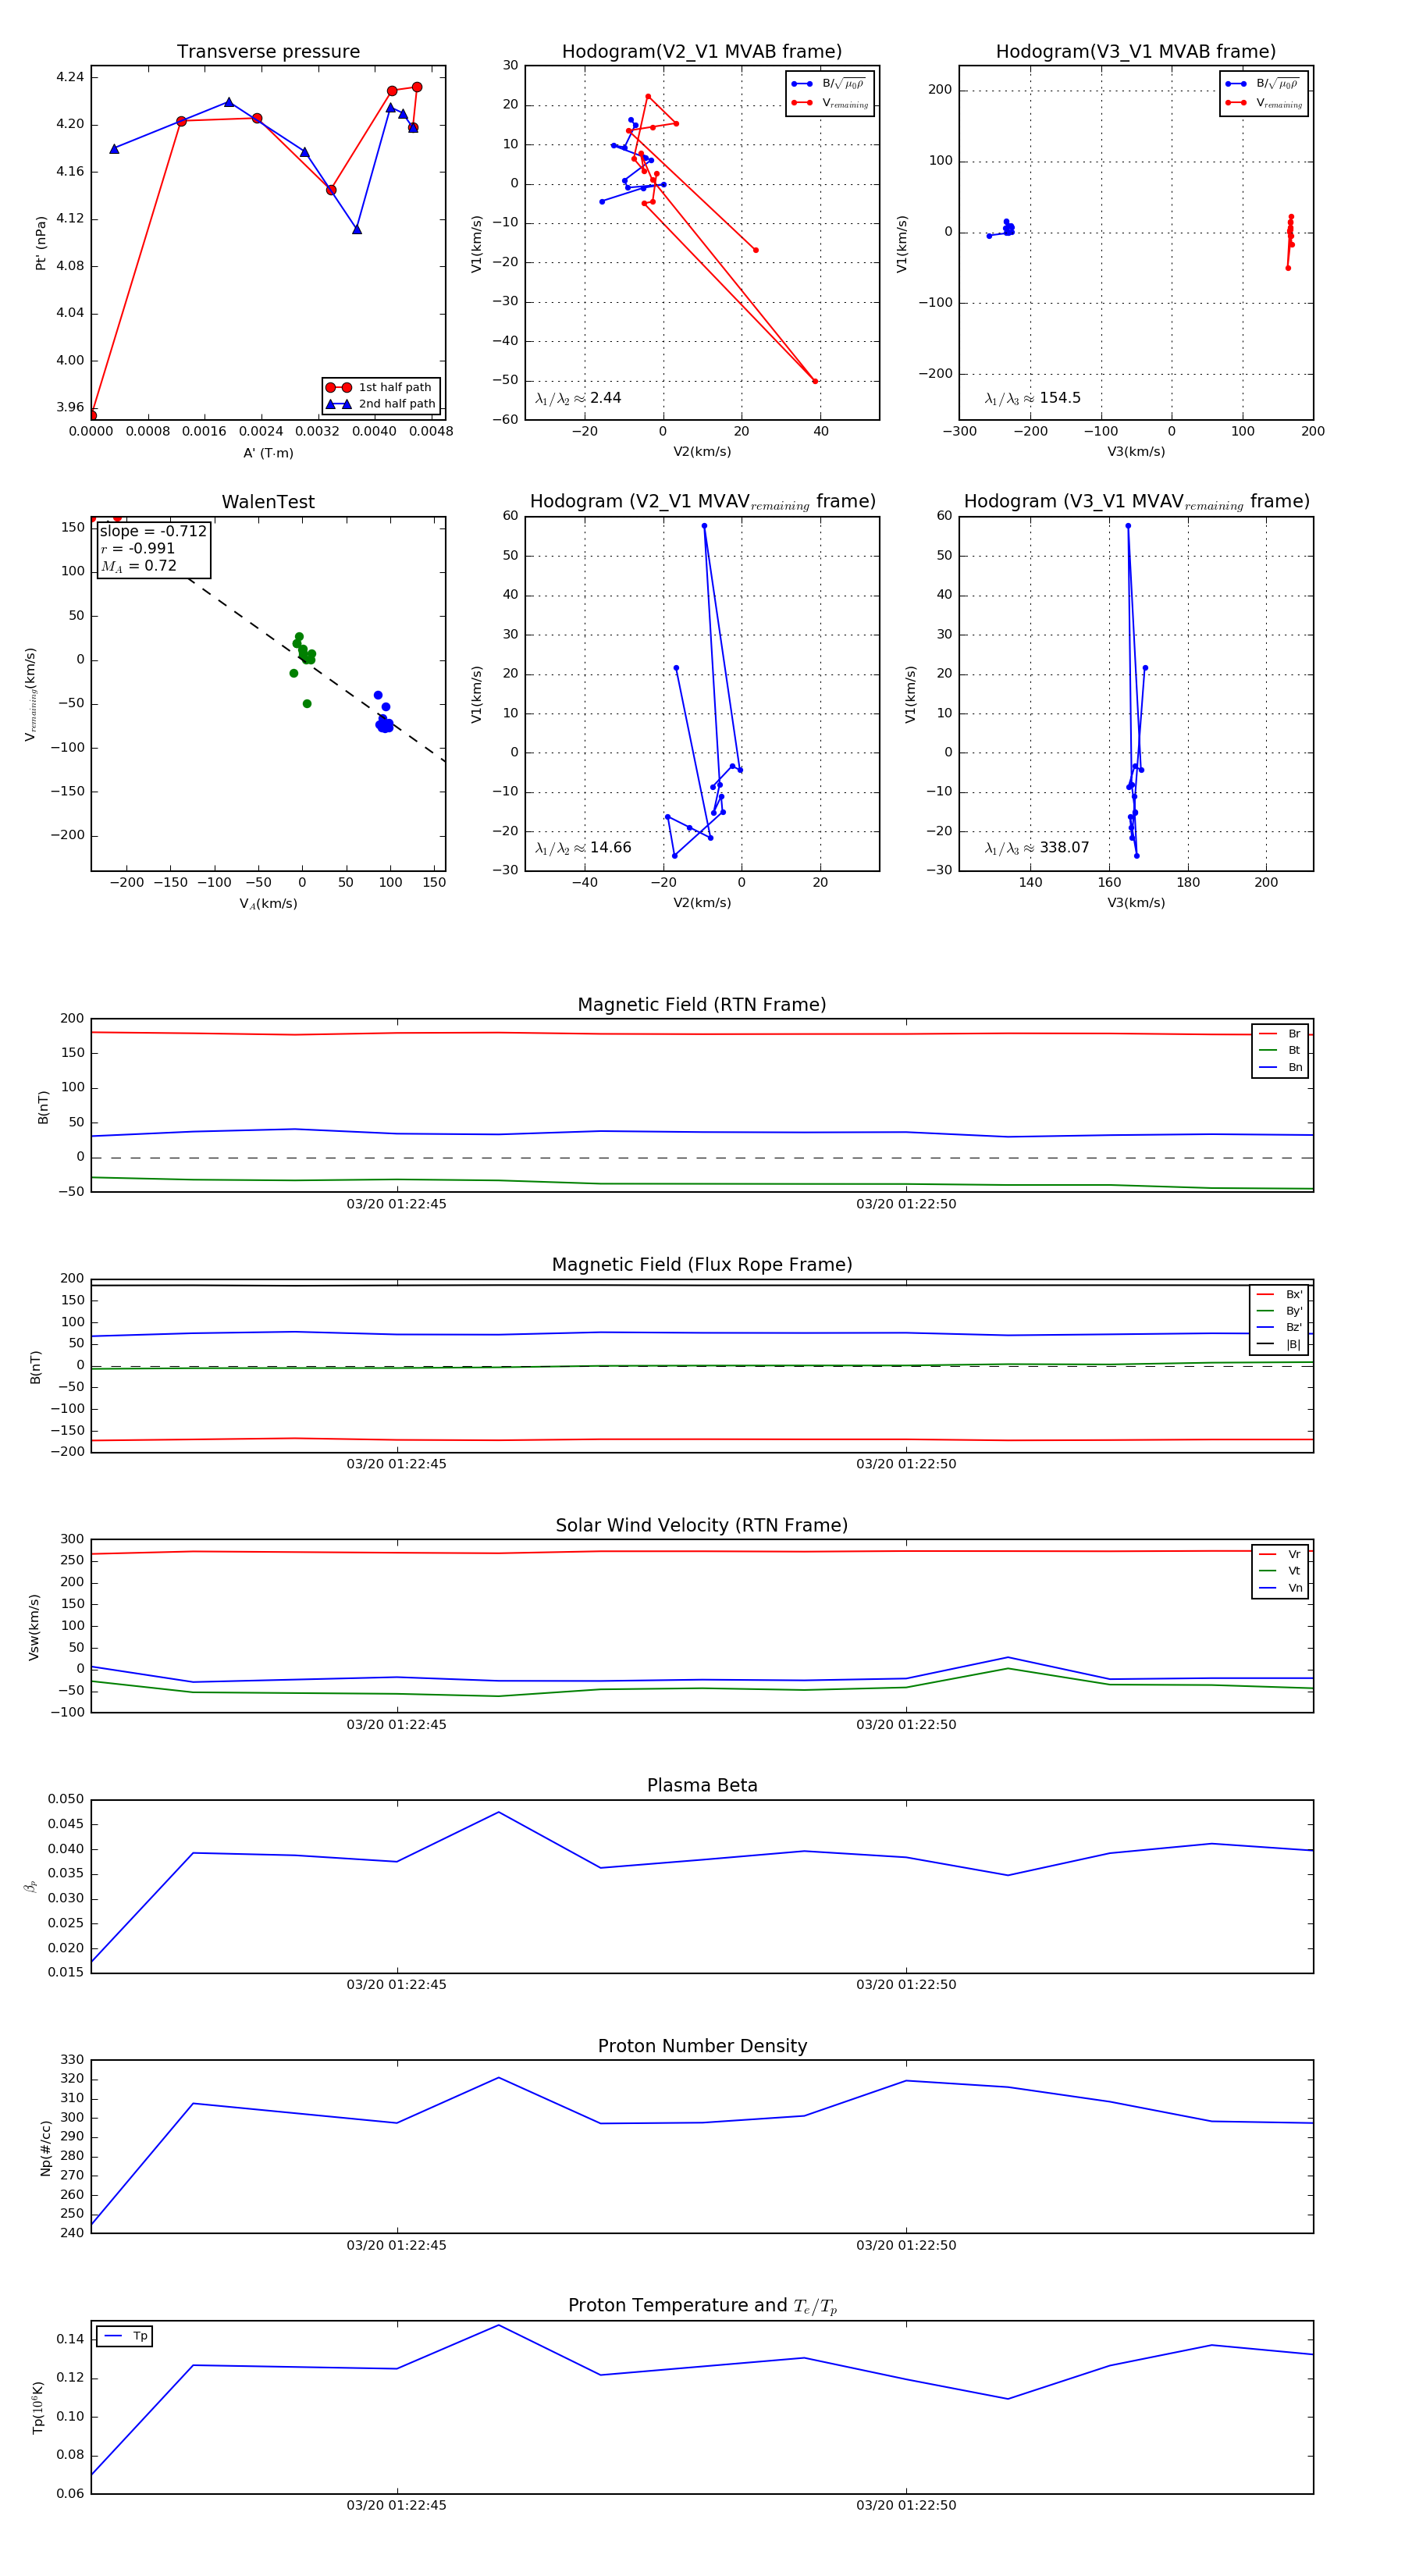The width and height of the screenshot is (1405, 2576).
Task: Select the 'Hodogram(V3_V1 MVAB frame)' title
Action: pos(1136,52)
